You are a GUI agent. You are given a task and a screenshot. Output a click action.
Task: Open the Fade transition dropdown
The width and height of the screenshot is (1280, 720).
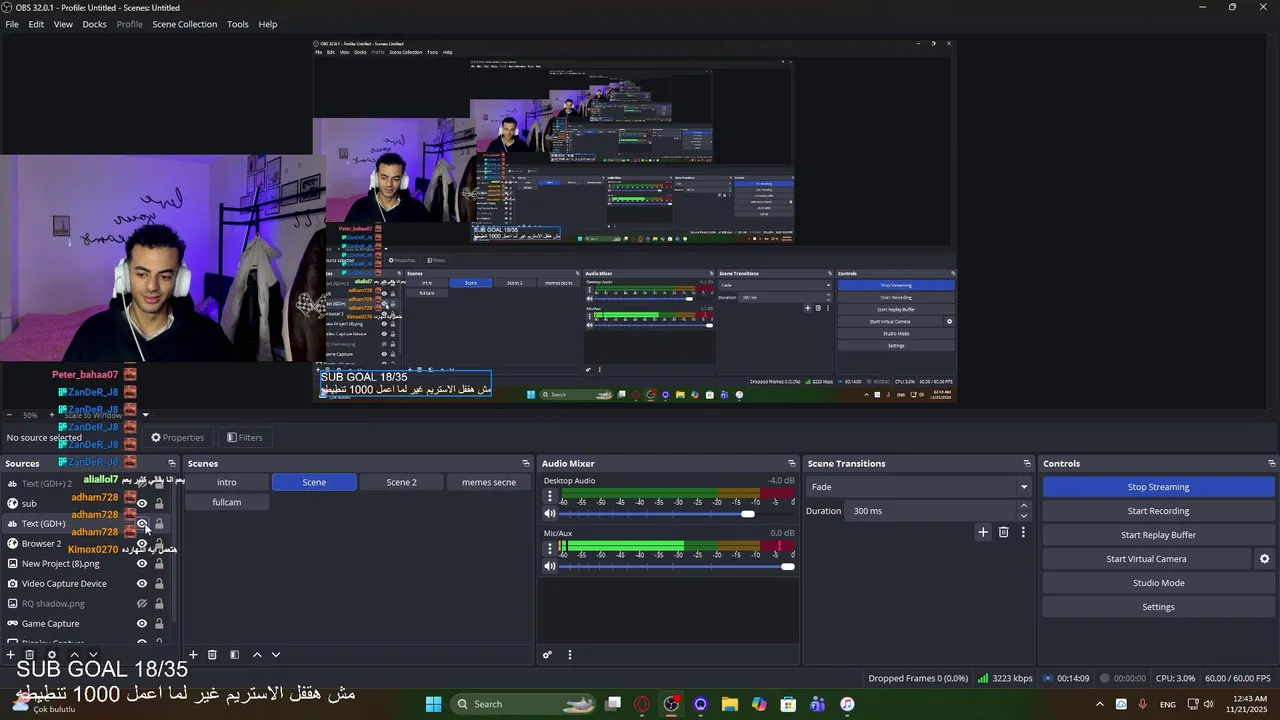pos(918,487)
